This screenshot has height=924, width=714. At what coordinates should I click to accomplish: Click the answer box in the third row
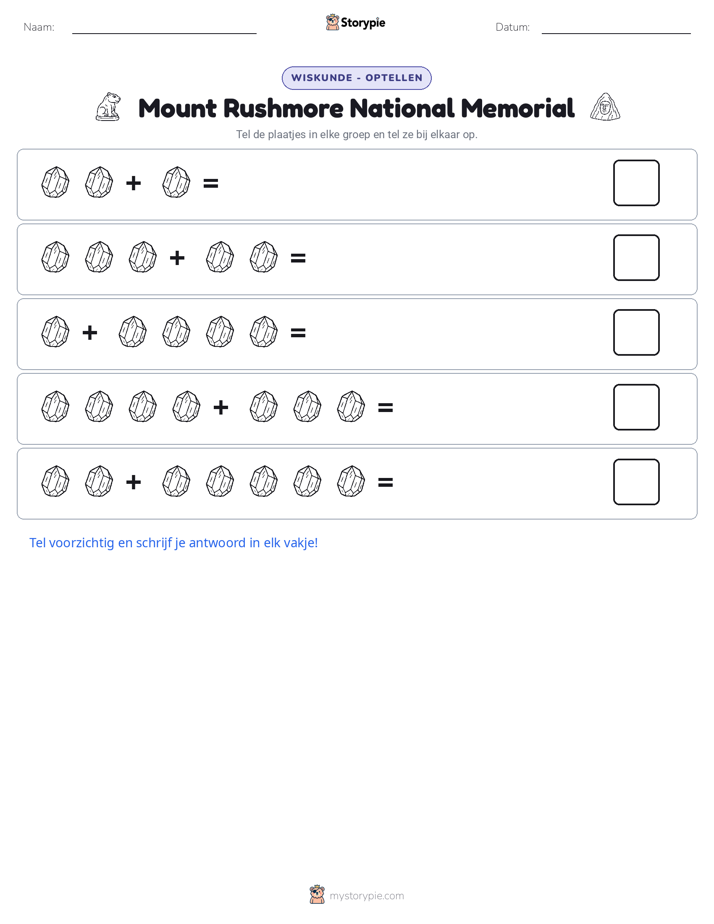(636, 332)
